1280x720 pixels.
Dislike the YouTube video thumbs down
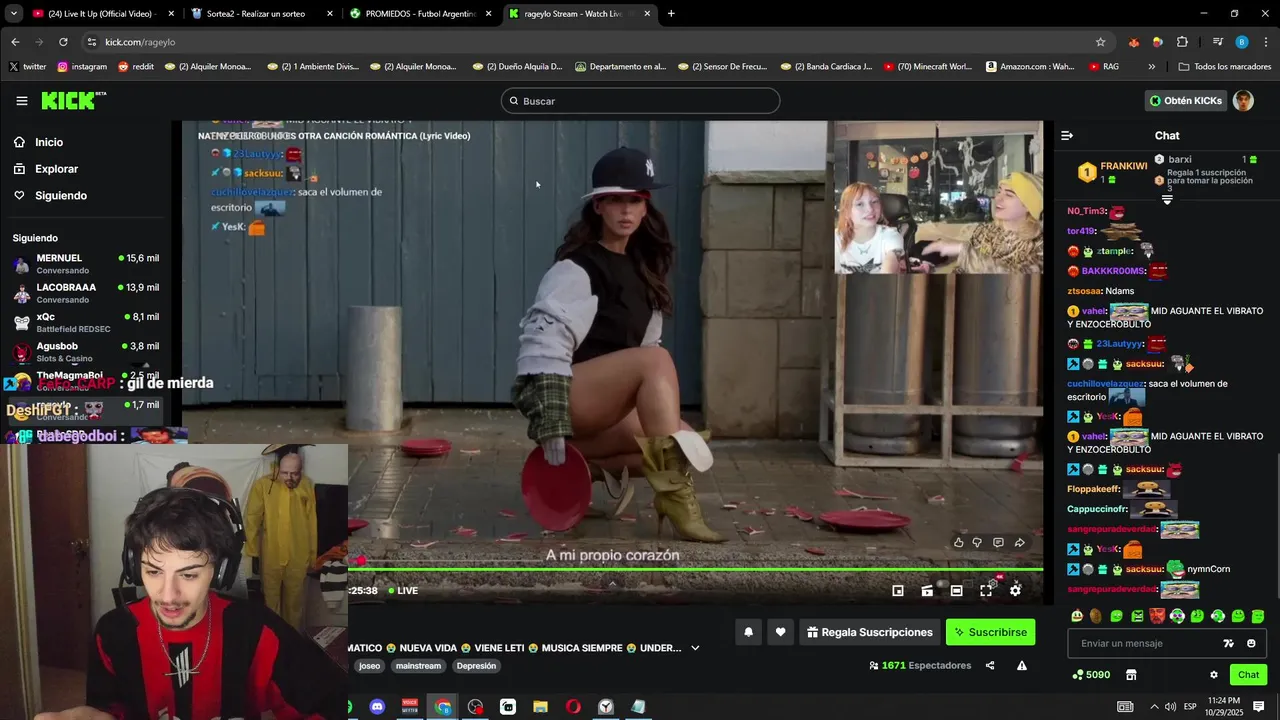[977, 543]
